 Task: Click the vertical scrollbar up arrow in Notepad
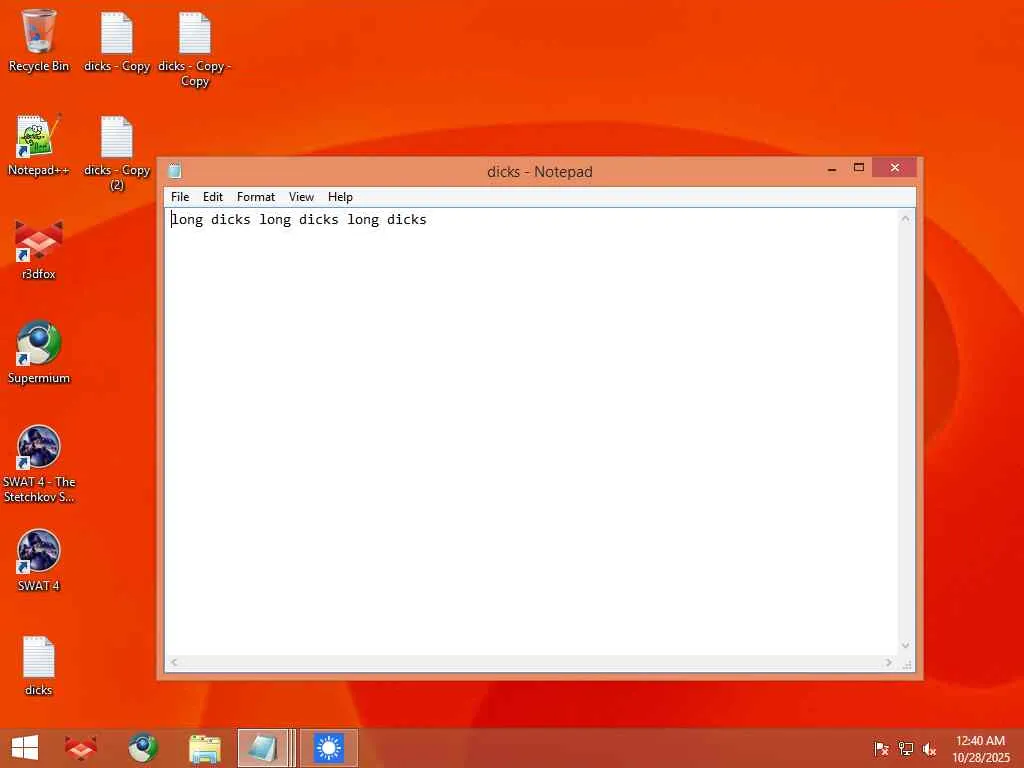pyautogui.click(x=905, y=218)
